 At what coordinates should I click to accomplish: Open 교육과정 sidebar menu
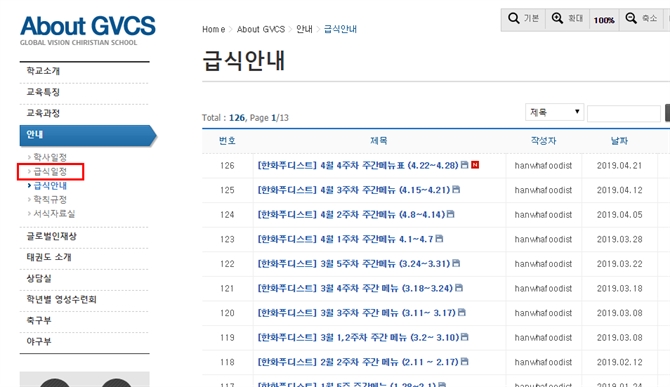(x=43, y=113)
